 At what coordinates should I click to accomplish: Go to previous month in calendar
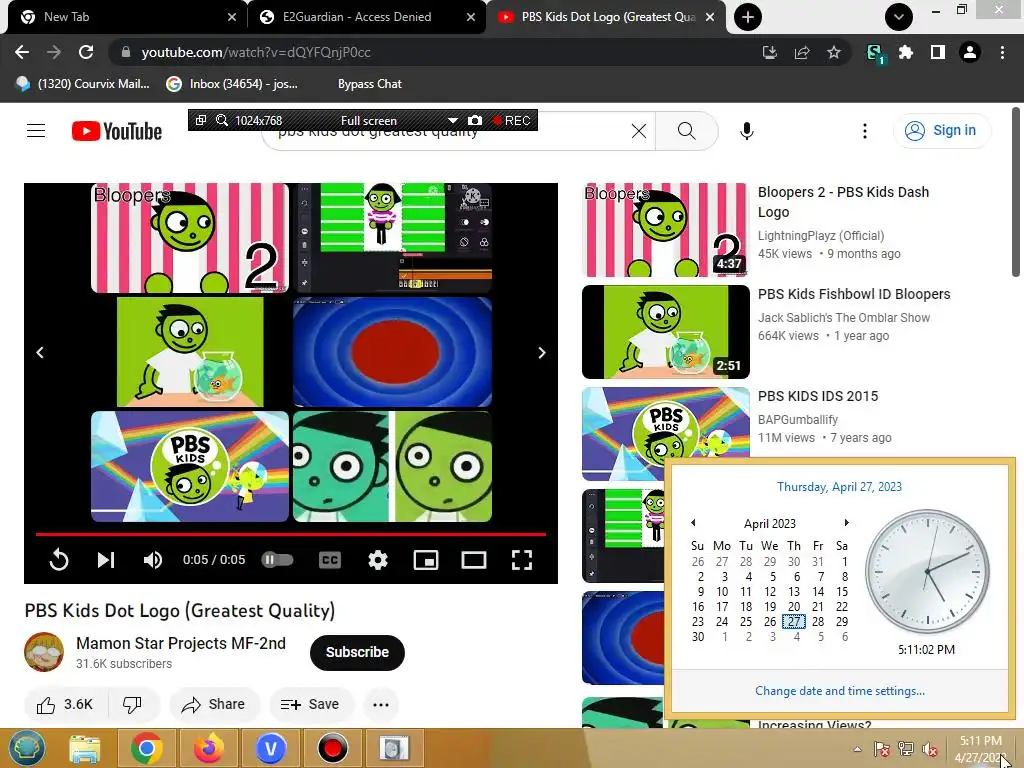[x=693, y=522]
